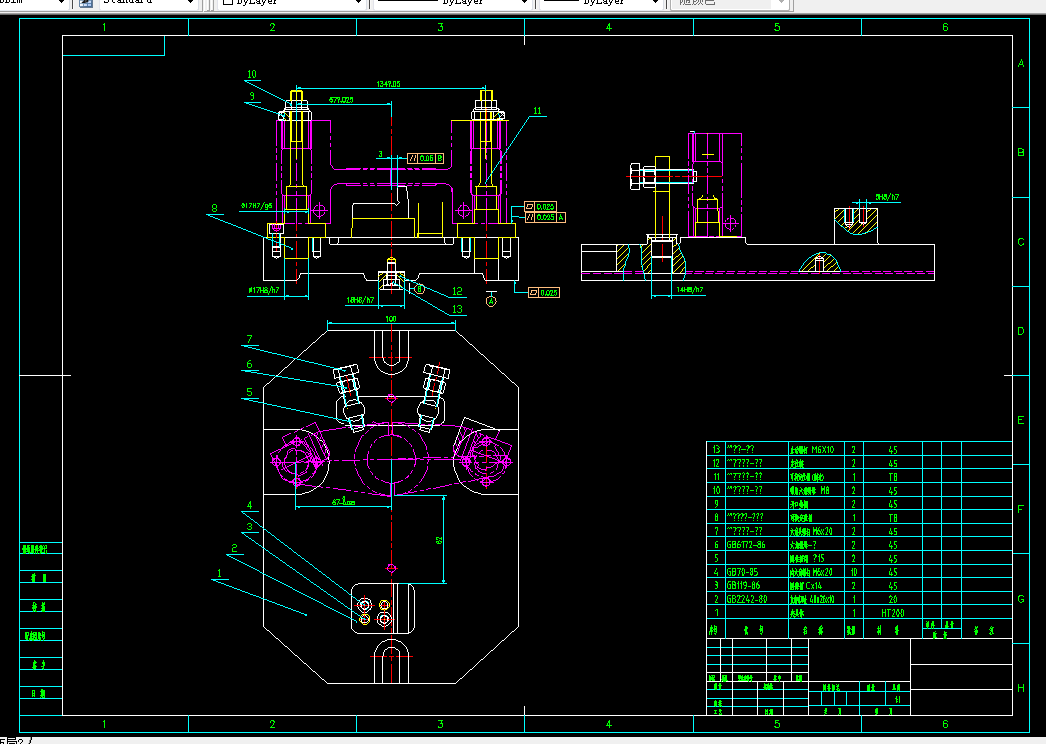Select the ø17H7/g6 fit dimension

(x=257, y=206)
